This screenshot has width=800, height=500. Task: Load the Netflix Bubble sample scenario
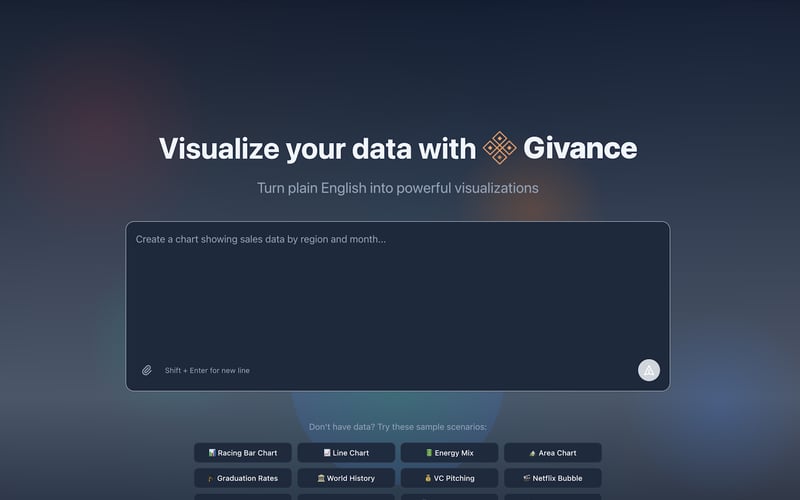coord(553,478)
